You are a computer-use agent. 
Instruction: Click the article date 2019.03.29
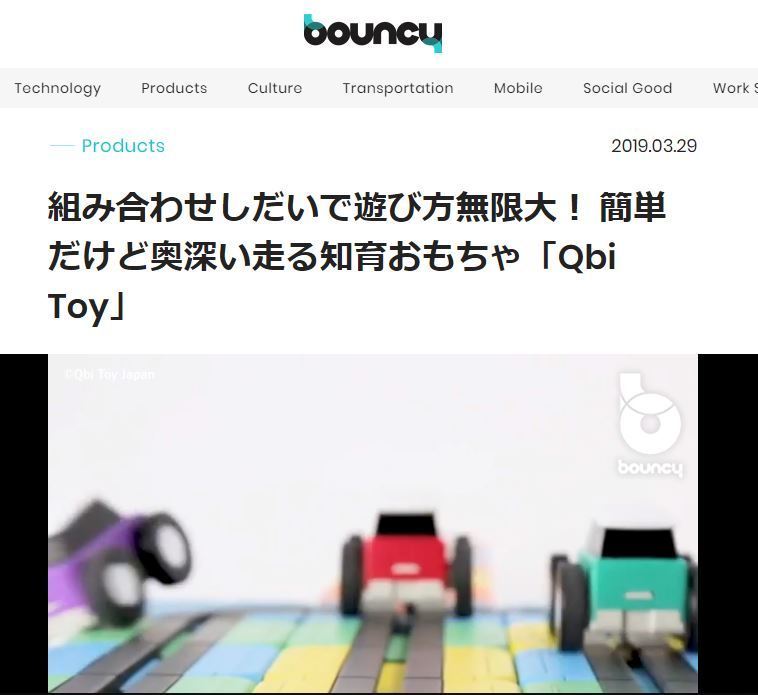click(654, 146)
